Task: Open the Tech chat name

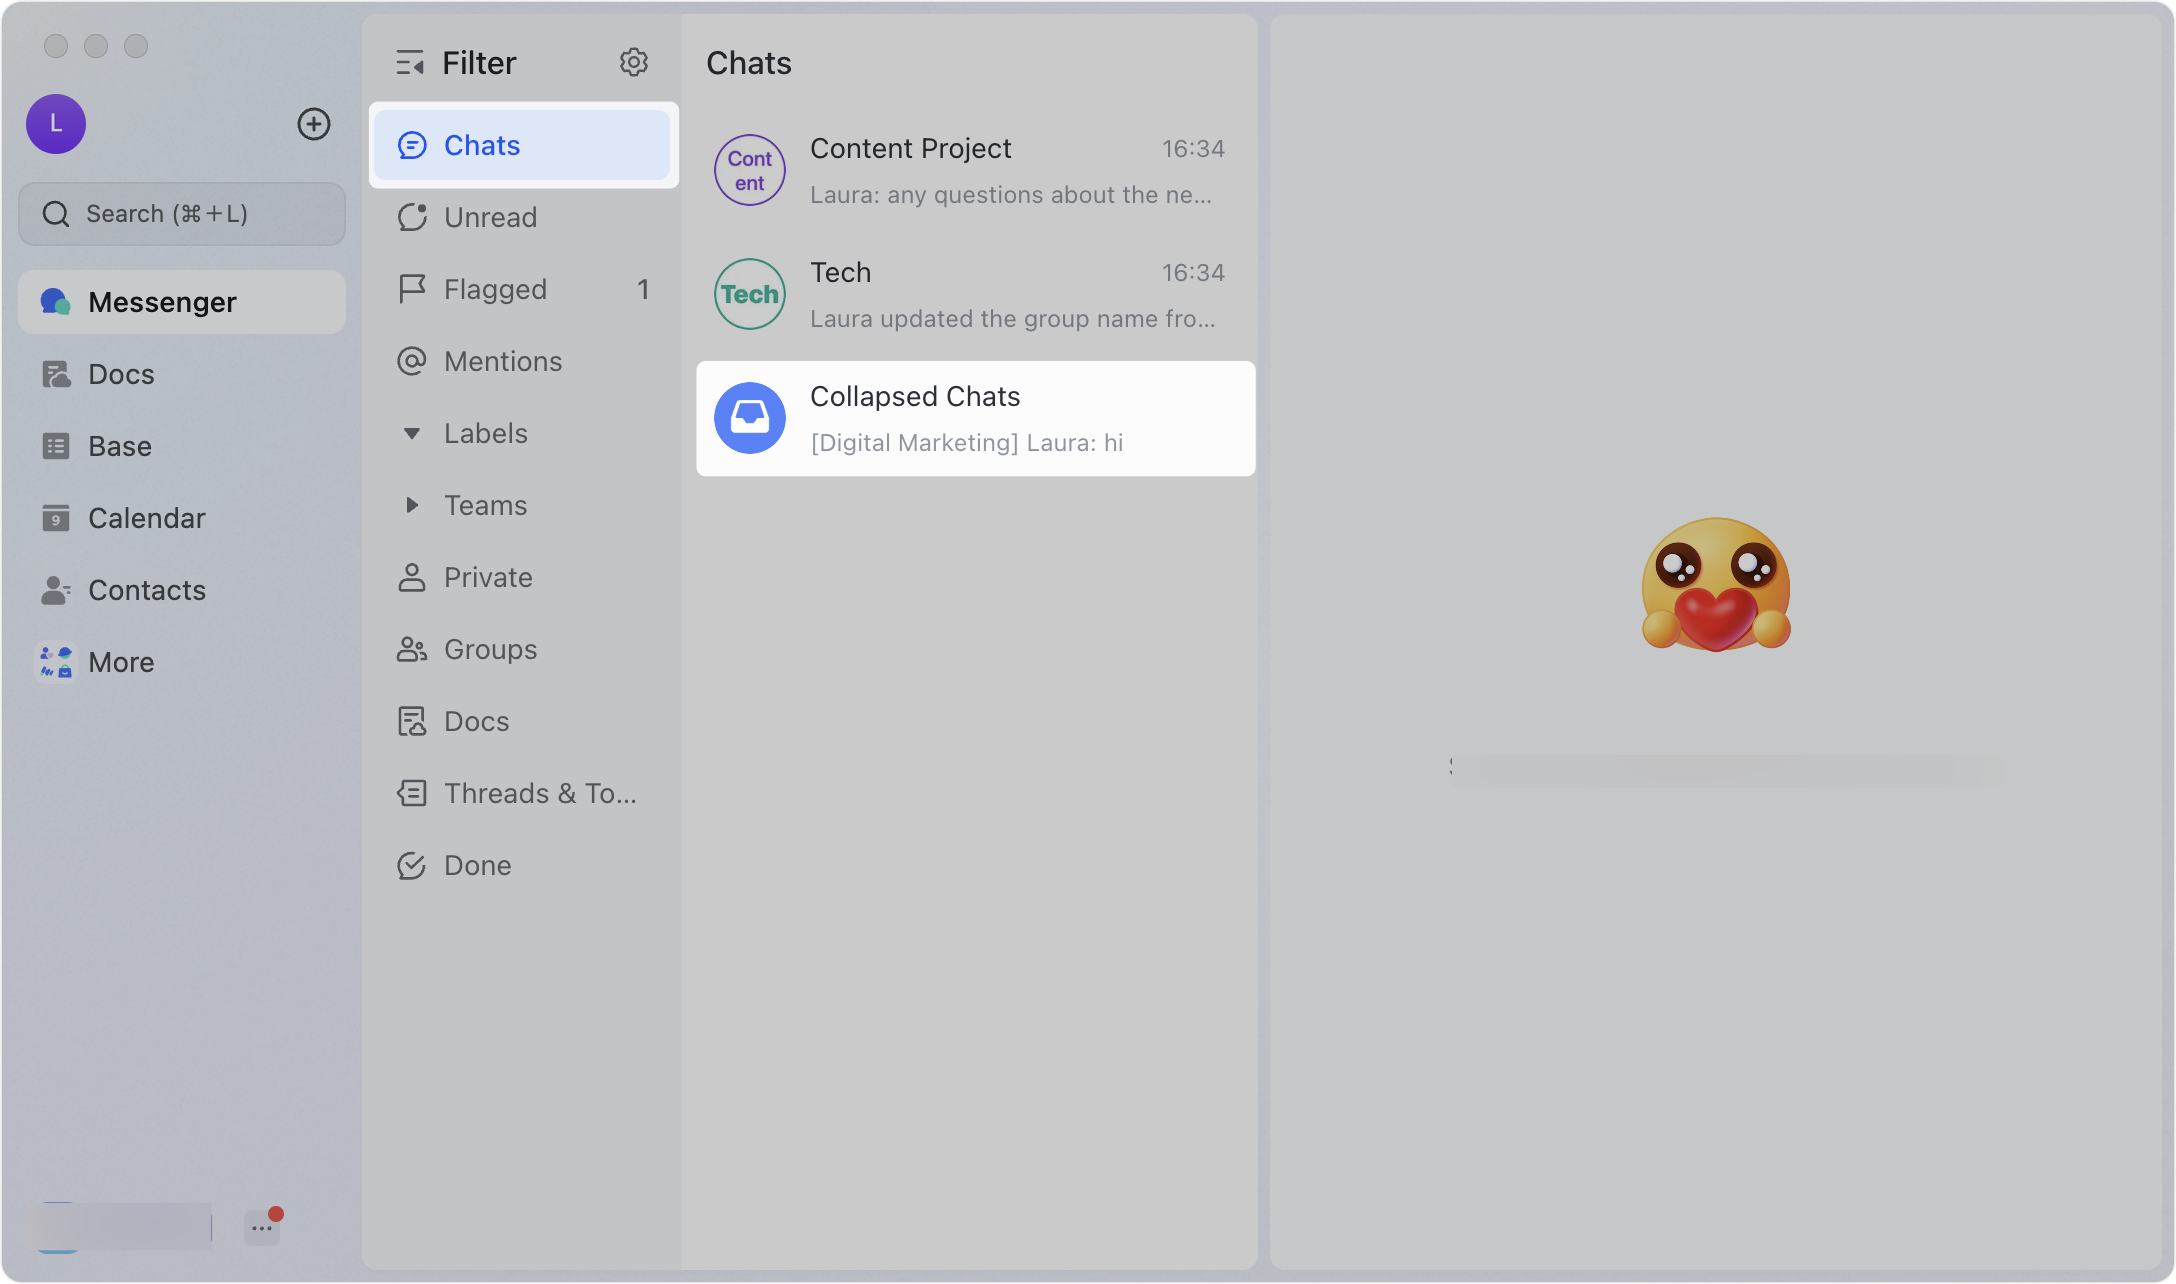Action: point(840,272)
